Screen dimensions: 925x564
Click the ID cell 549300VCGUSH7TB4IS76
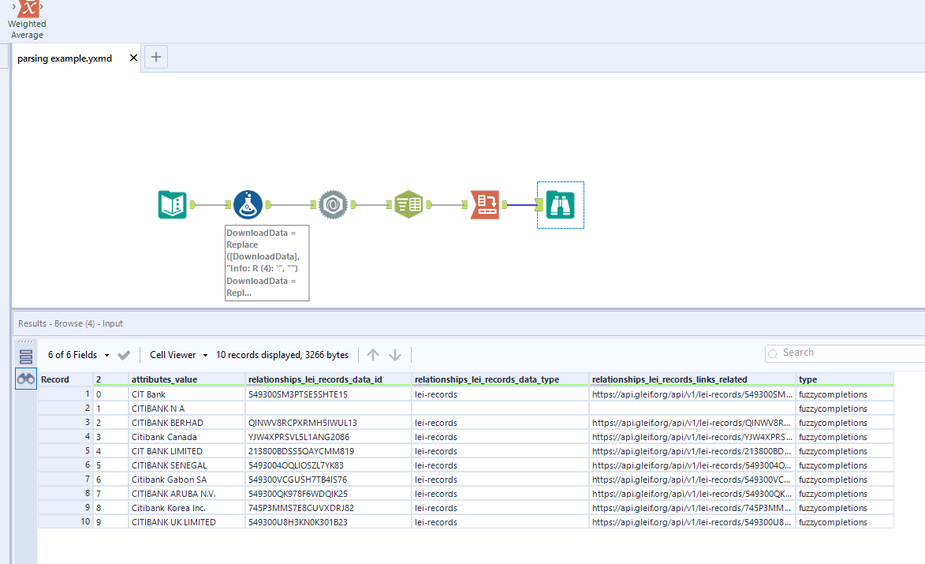[x=328, y=479]
